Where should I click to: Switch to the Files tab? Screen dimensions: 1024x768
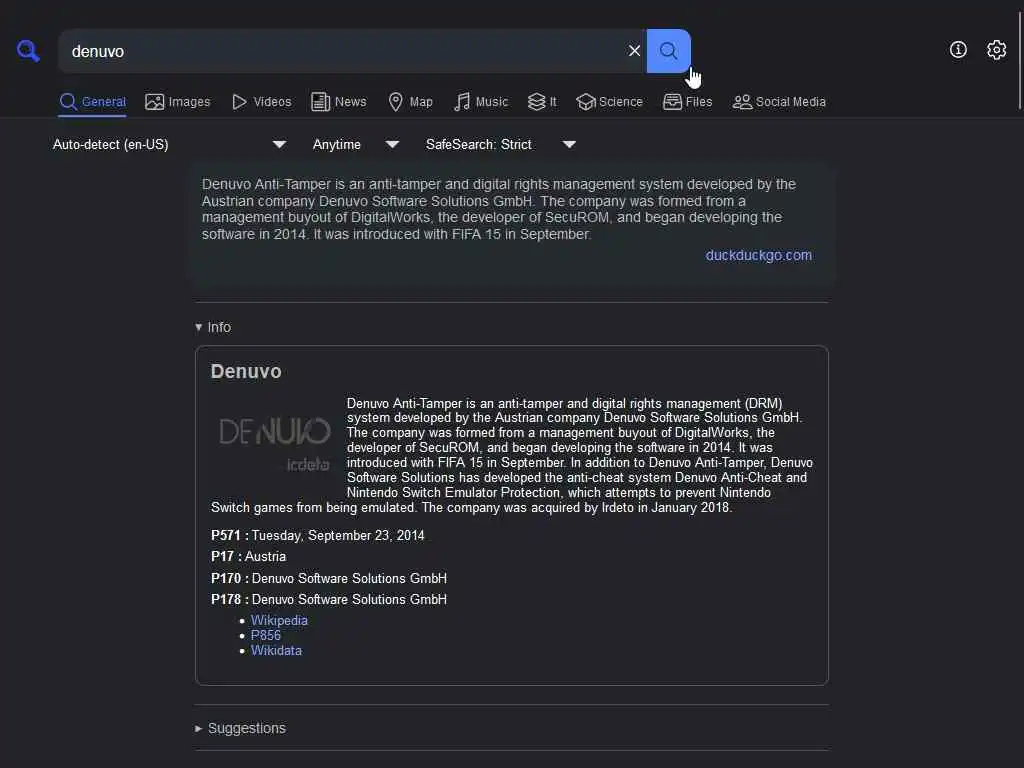pyautogui.click(x=687, y=102)
